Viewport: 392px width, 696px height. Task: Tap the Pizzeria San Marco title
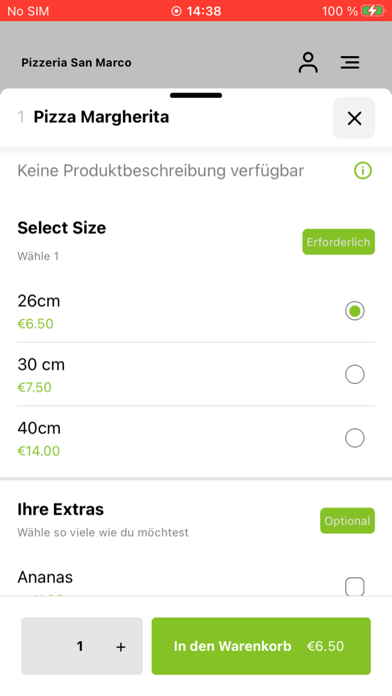[76, 63]
